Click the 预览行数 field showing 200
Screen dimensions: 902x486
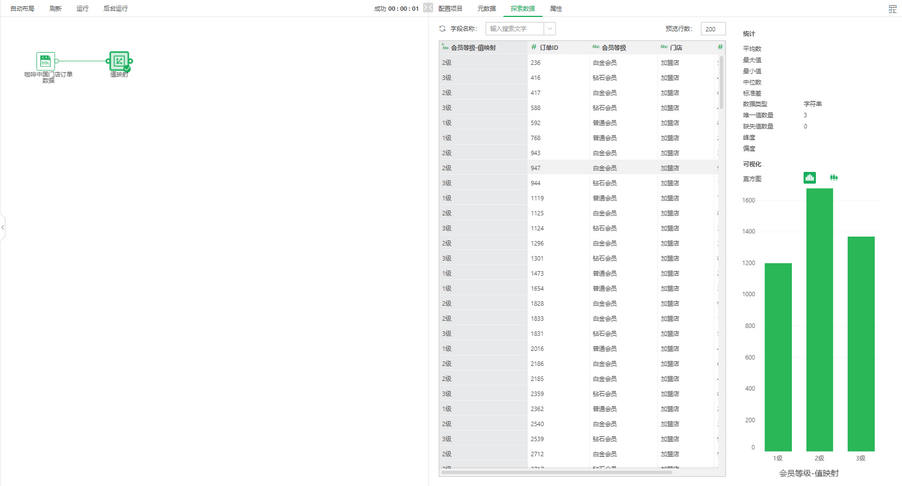click(x=713, y=29)
